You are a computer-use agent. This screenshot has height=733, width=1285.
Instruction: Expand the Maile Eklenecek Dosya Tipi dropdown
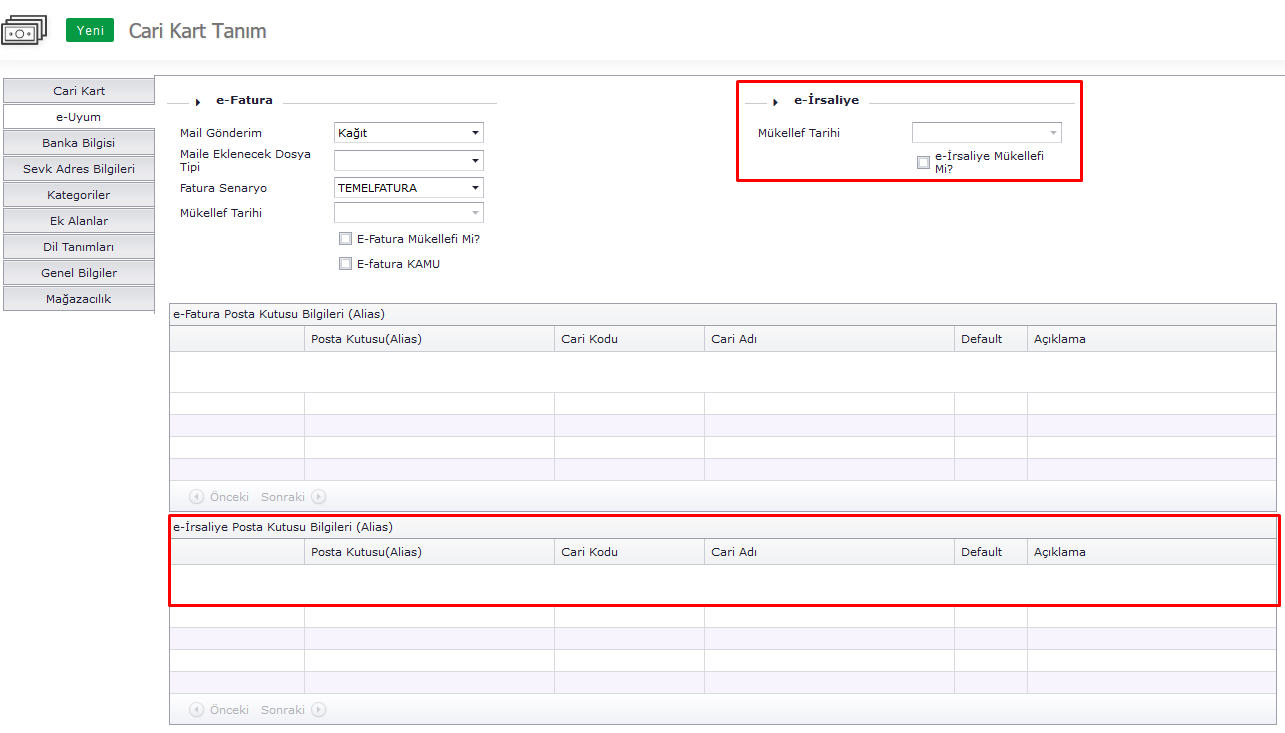pos(475,161)
